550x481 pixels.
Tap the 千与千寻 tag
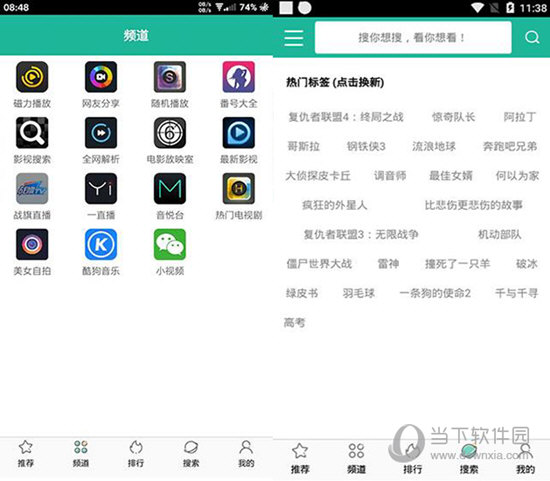(516, 293)
